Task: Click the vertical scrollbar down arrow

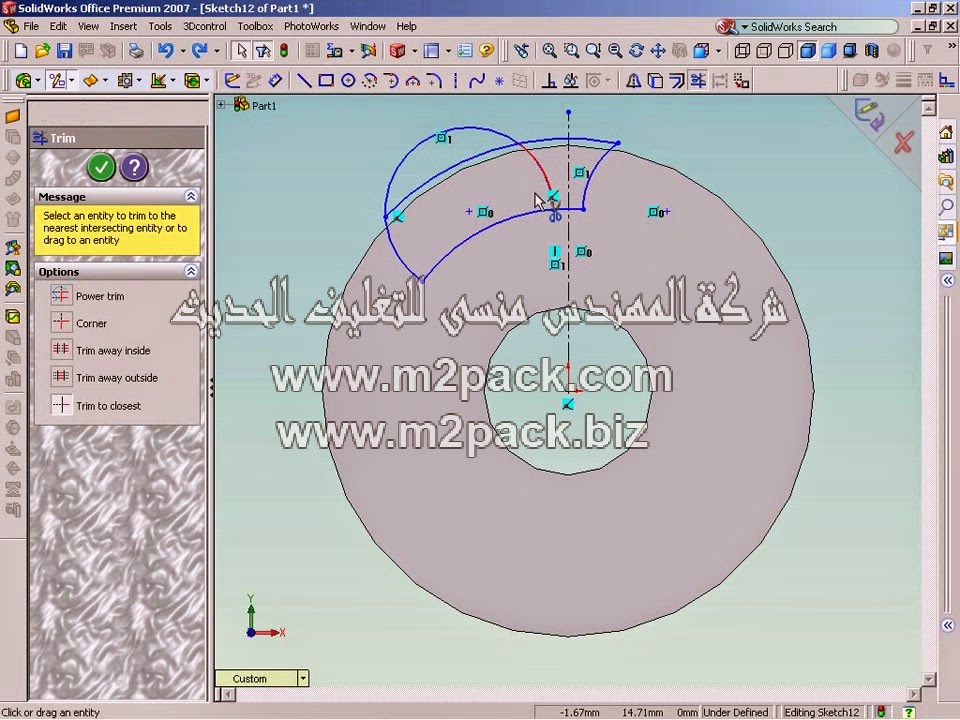Action: (x=928, y=680)
